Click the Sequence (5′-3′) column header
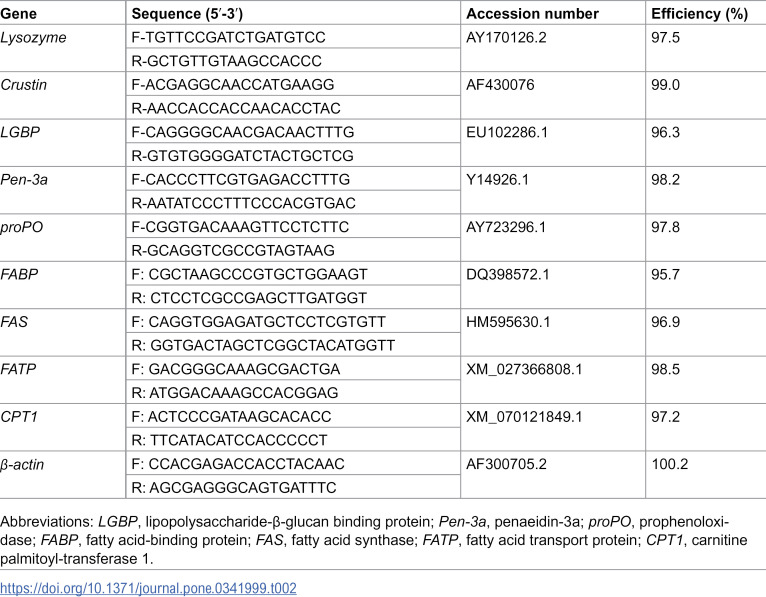 point(187,14)
